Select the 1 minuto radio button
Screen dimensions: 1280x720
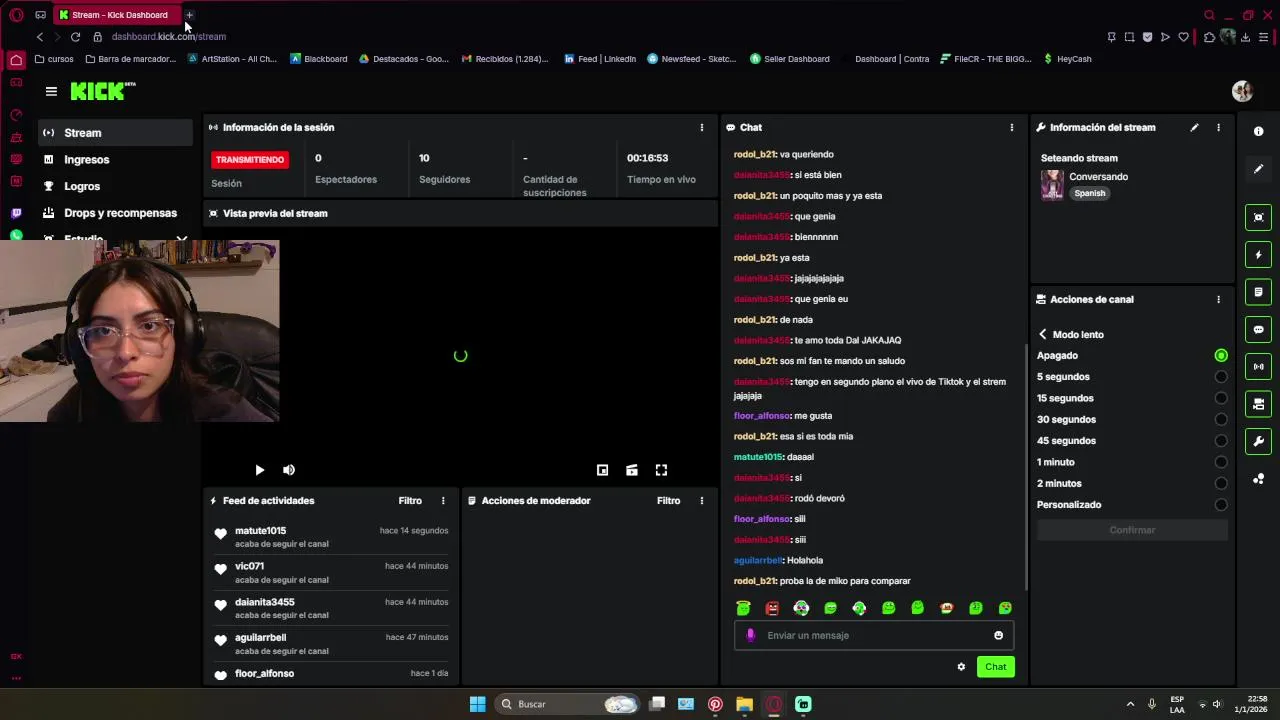[1221, 462]
